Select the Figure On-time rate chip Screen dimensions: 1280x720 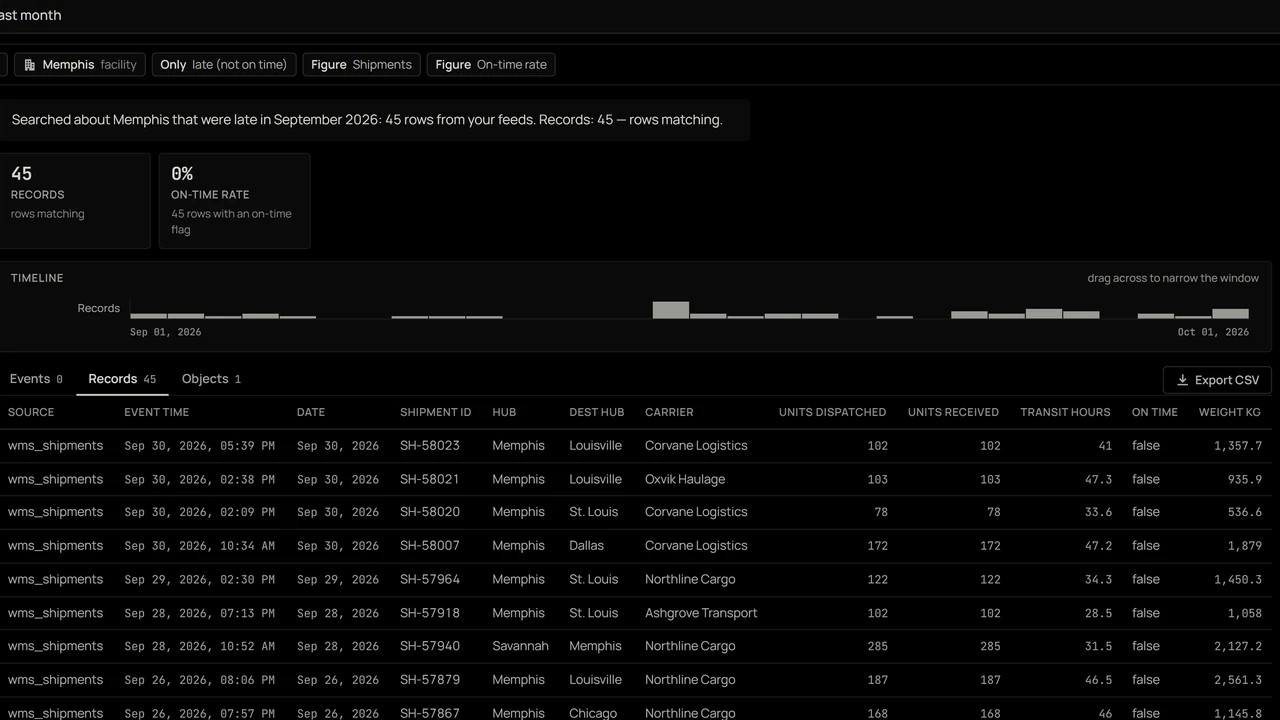pos(491,65)
